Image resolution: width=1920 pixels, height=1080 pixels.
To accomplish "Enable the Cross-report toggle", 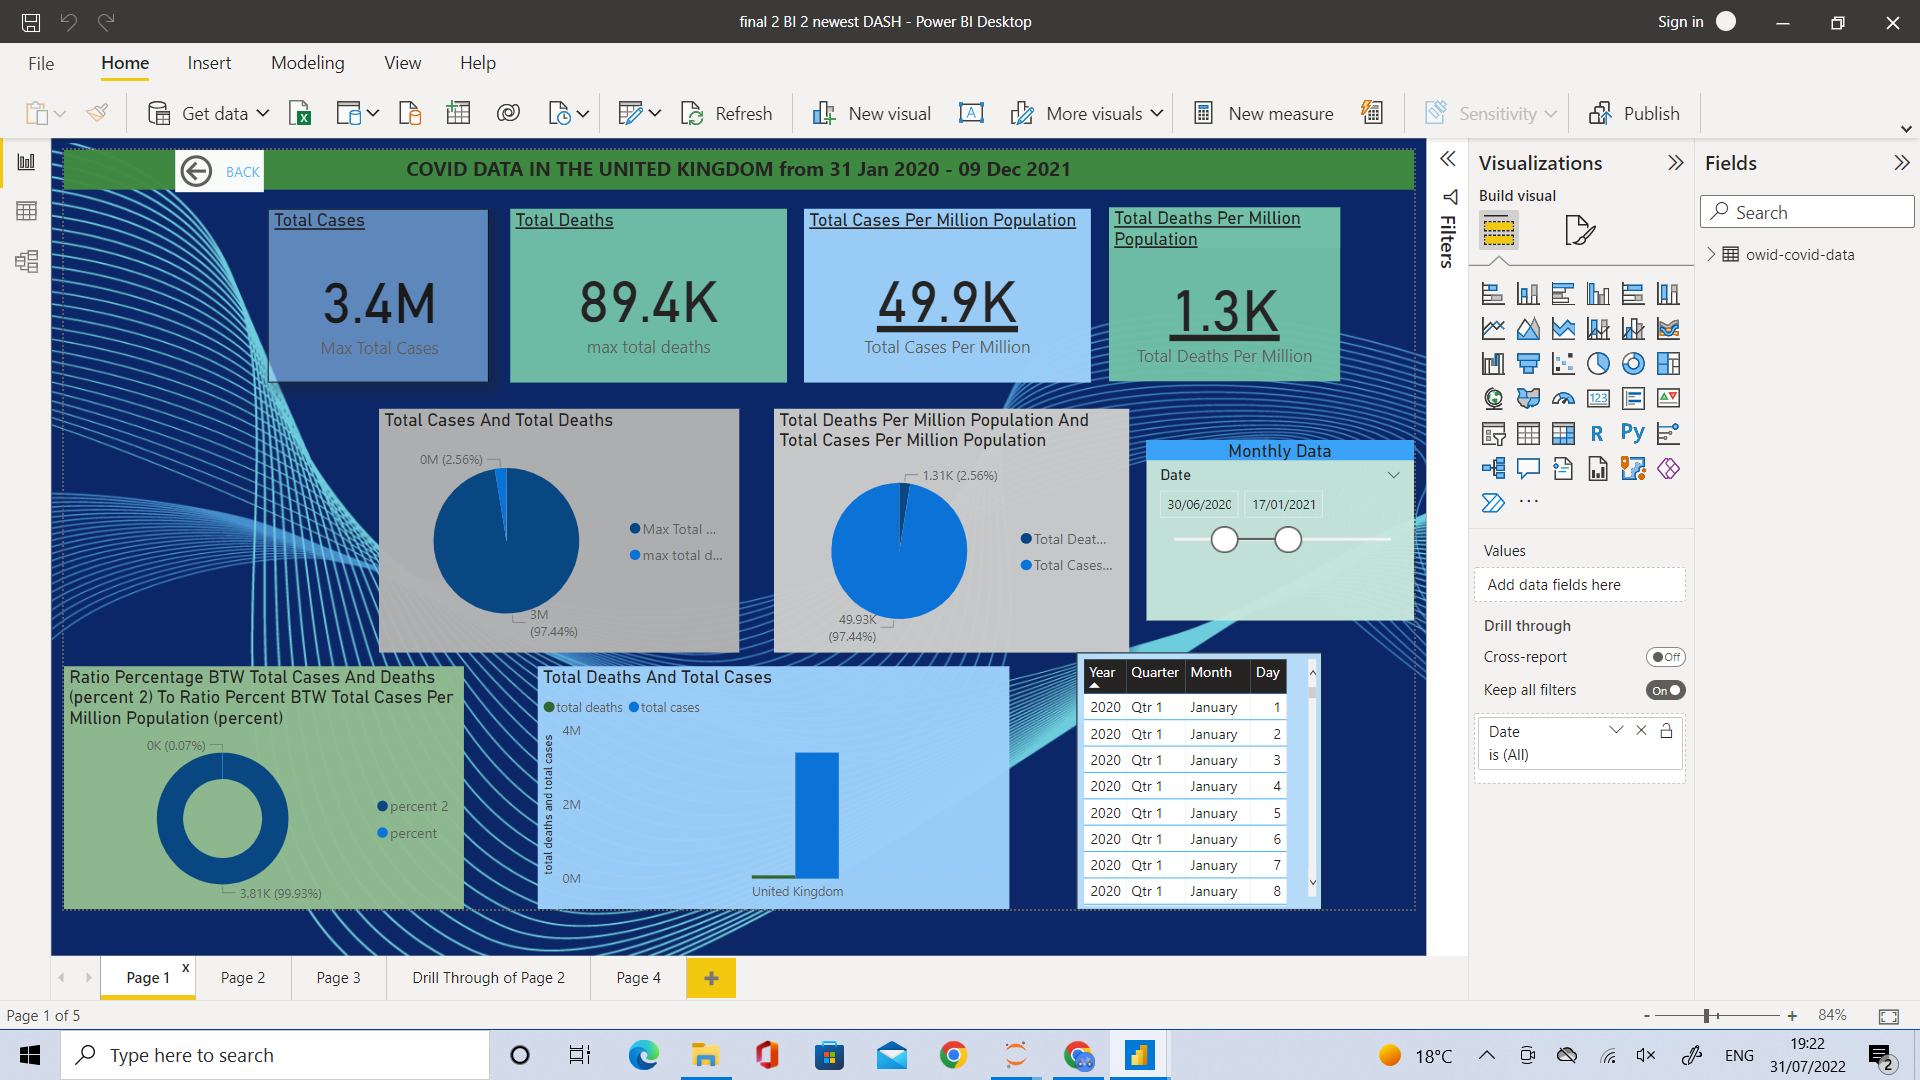I will (x=1665, y=657).
